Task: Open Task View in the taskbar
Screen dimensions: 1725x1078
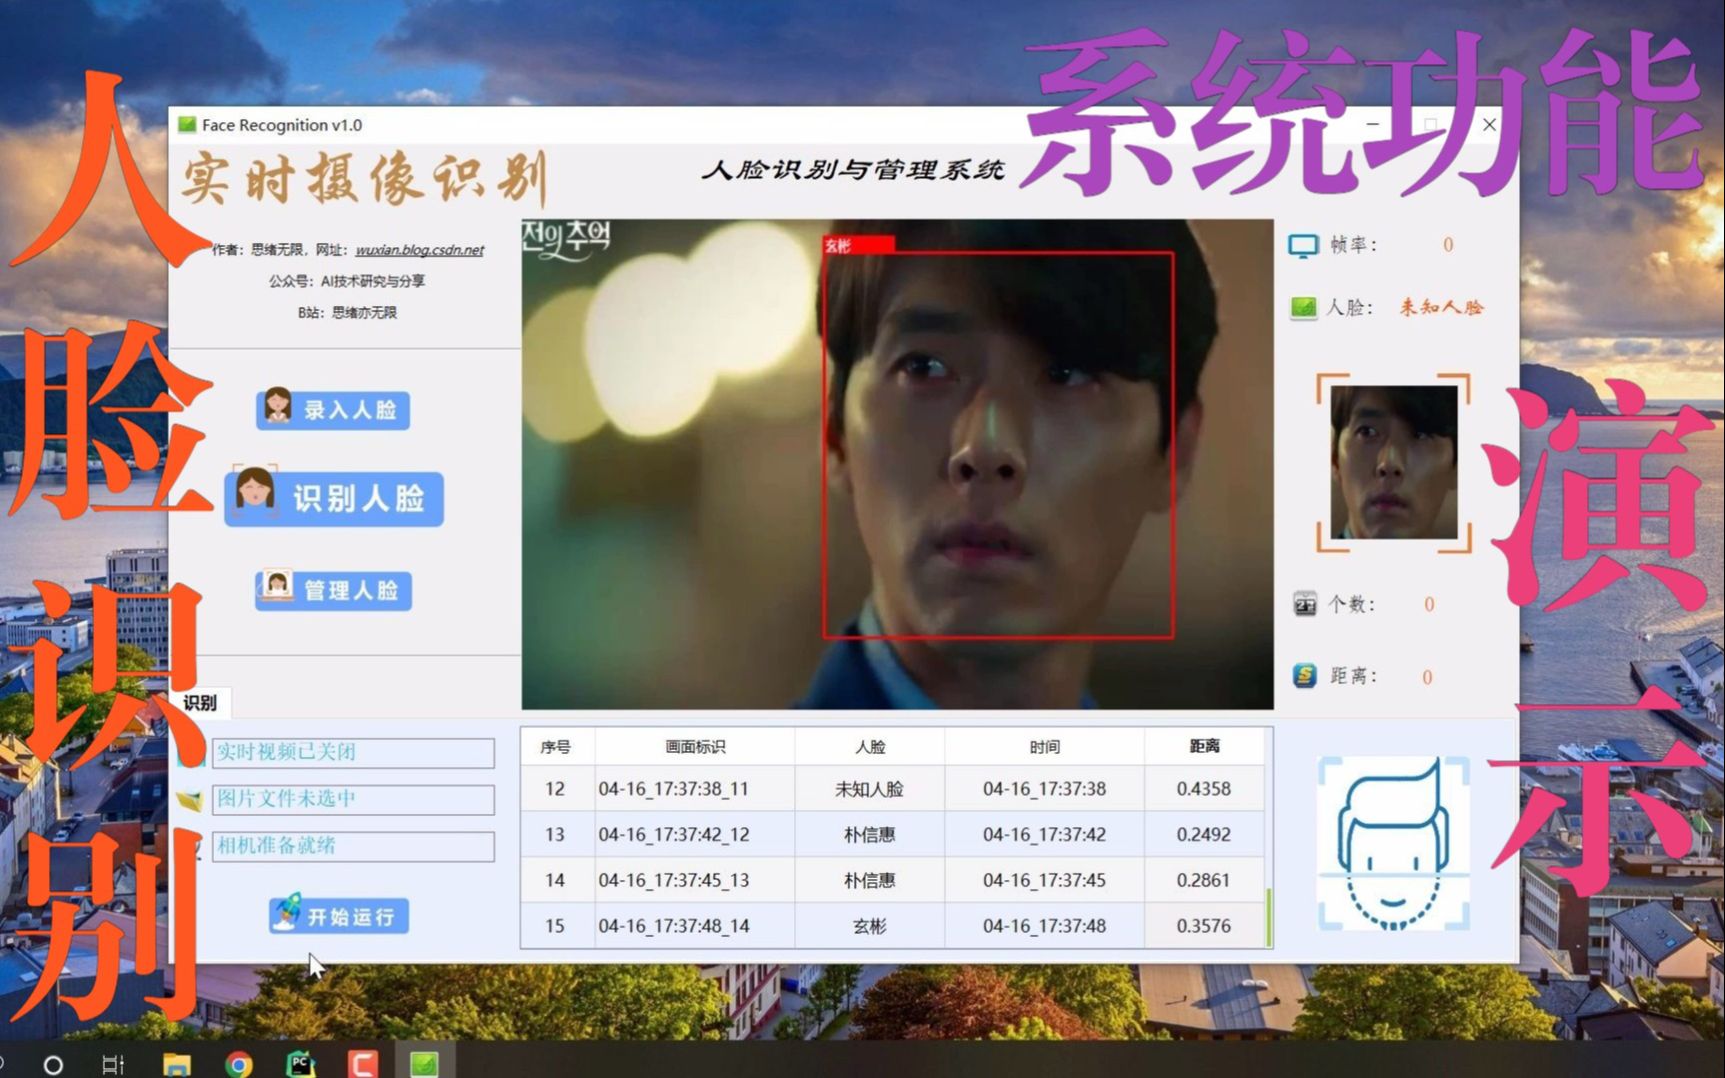Action: pos(113,1064)
